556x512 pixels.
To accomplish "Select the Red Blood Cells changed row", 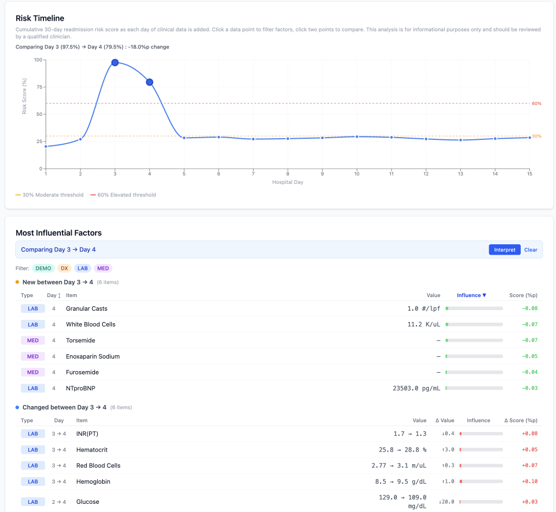I will (279, 466).
